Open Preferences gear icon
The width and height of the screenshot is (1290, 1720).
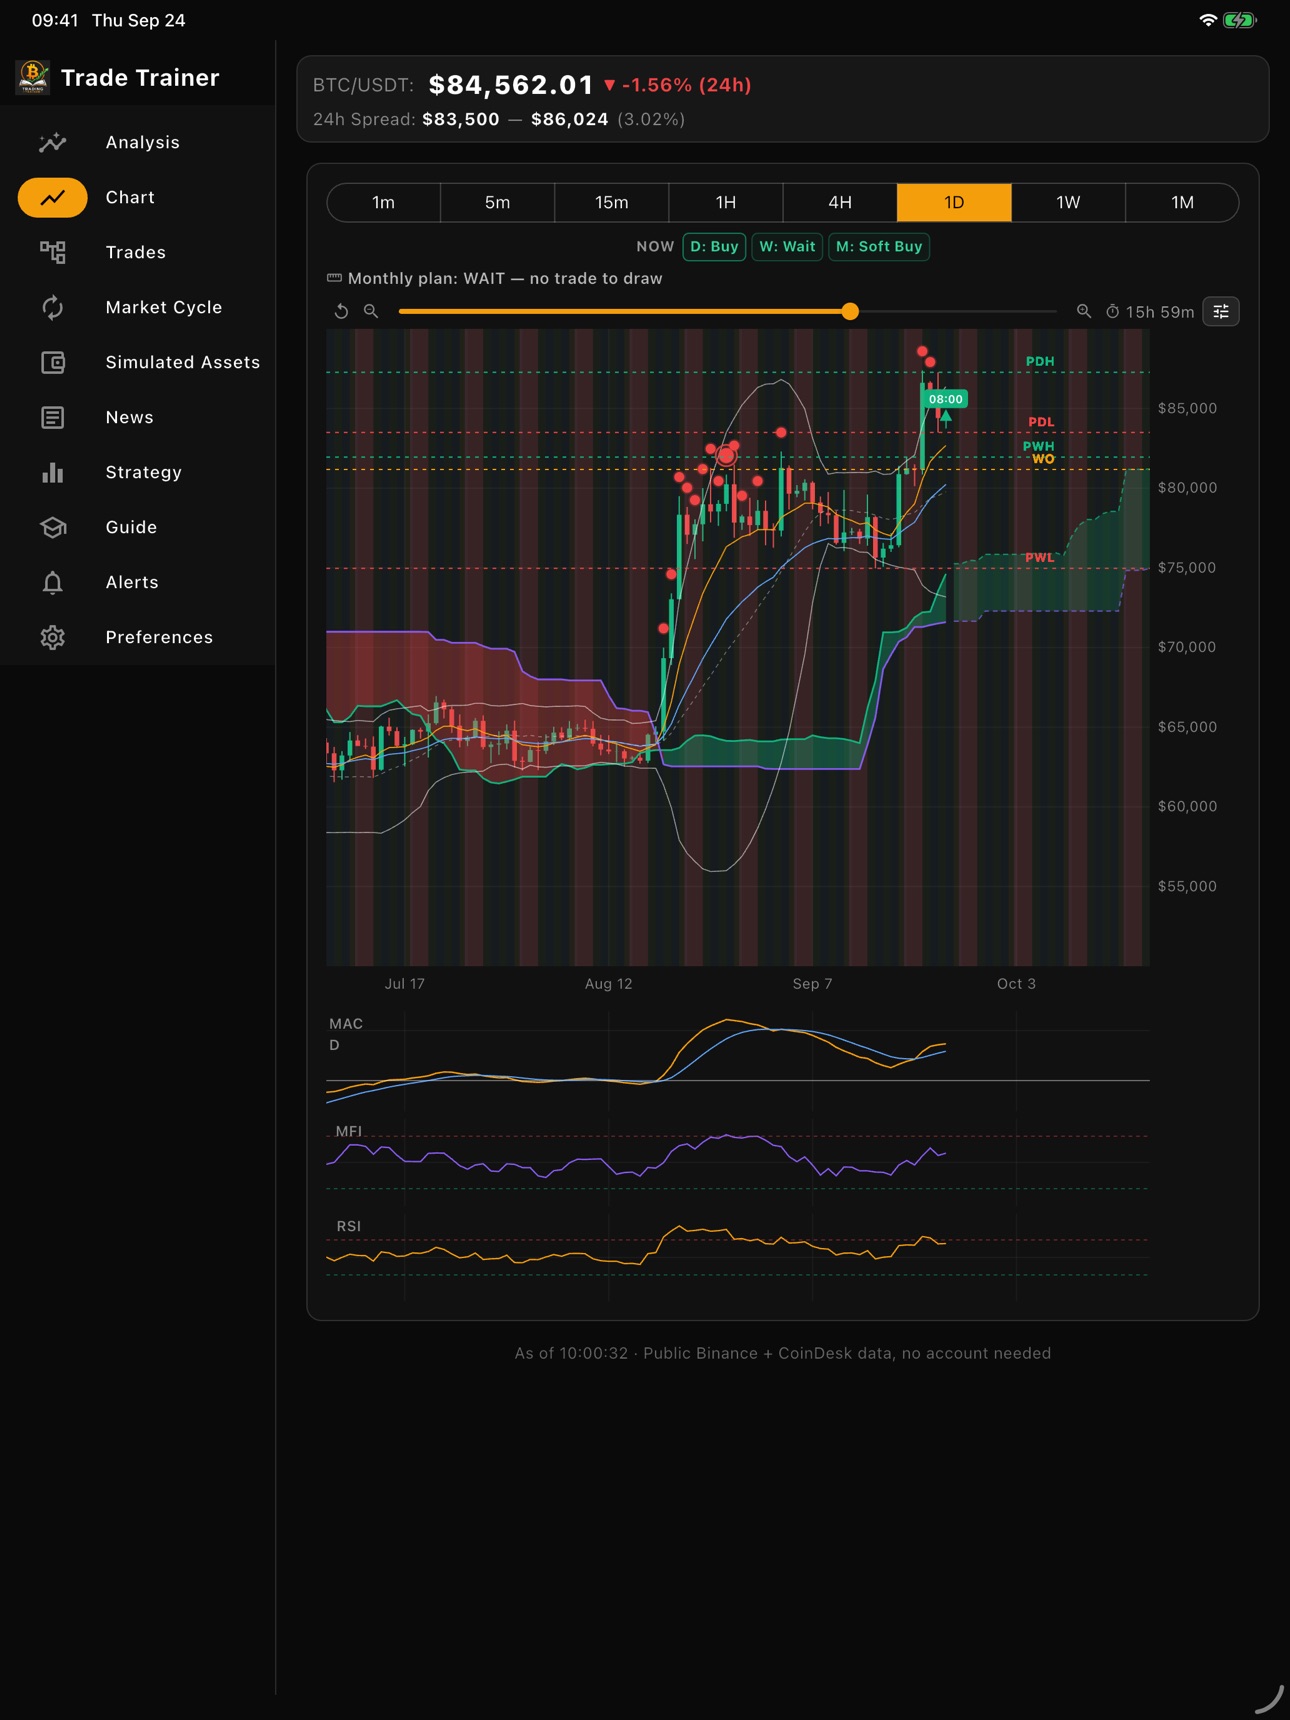pyautogui.click(x=53, y=638)
